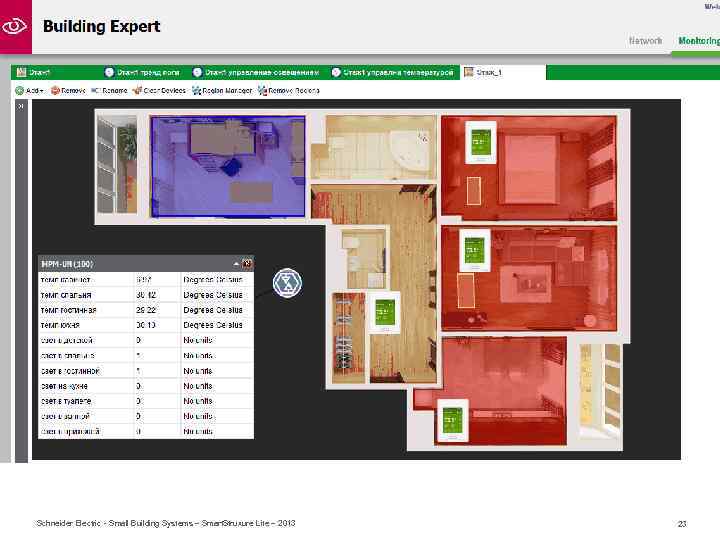The width and height of the screenshot is (720, 540).
Task: Open the Network tab
Action: click(x=646, y=41)
